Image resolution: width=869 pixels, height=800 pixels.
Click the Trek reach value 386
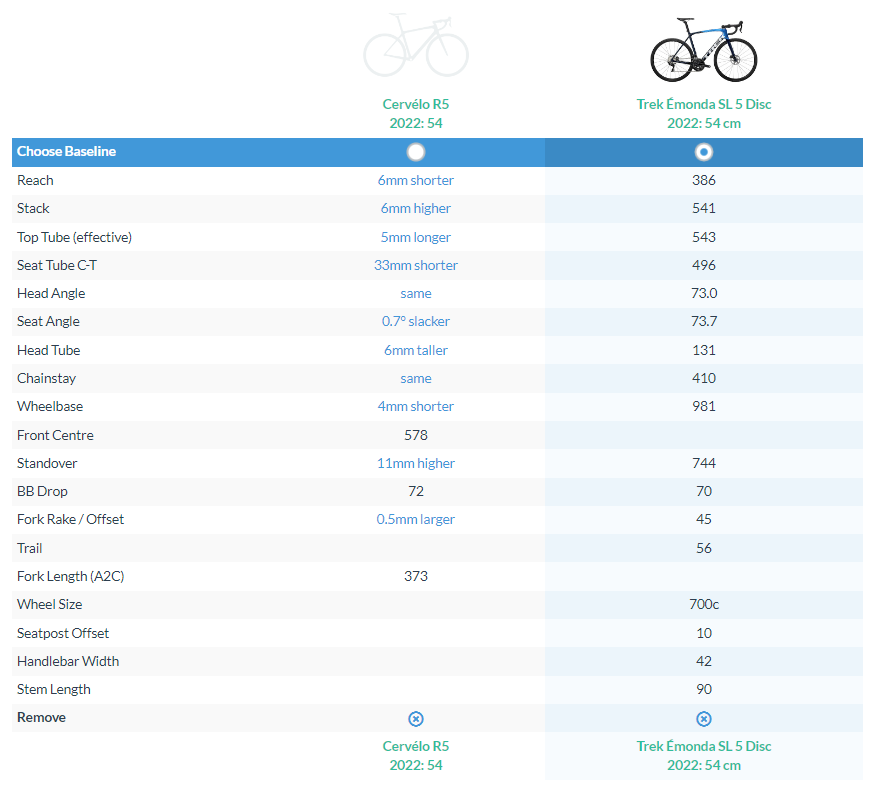coord(703,180)
